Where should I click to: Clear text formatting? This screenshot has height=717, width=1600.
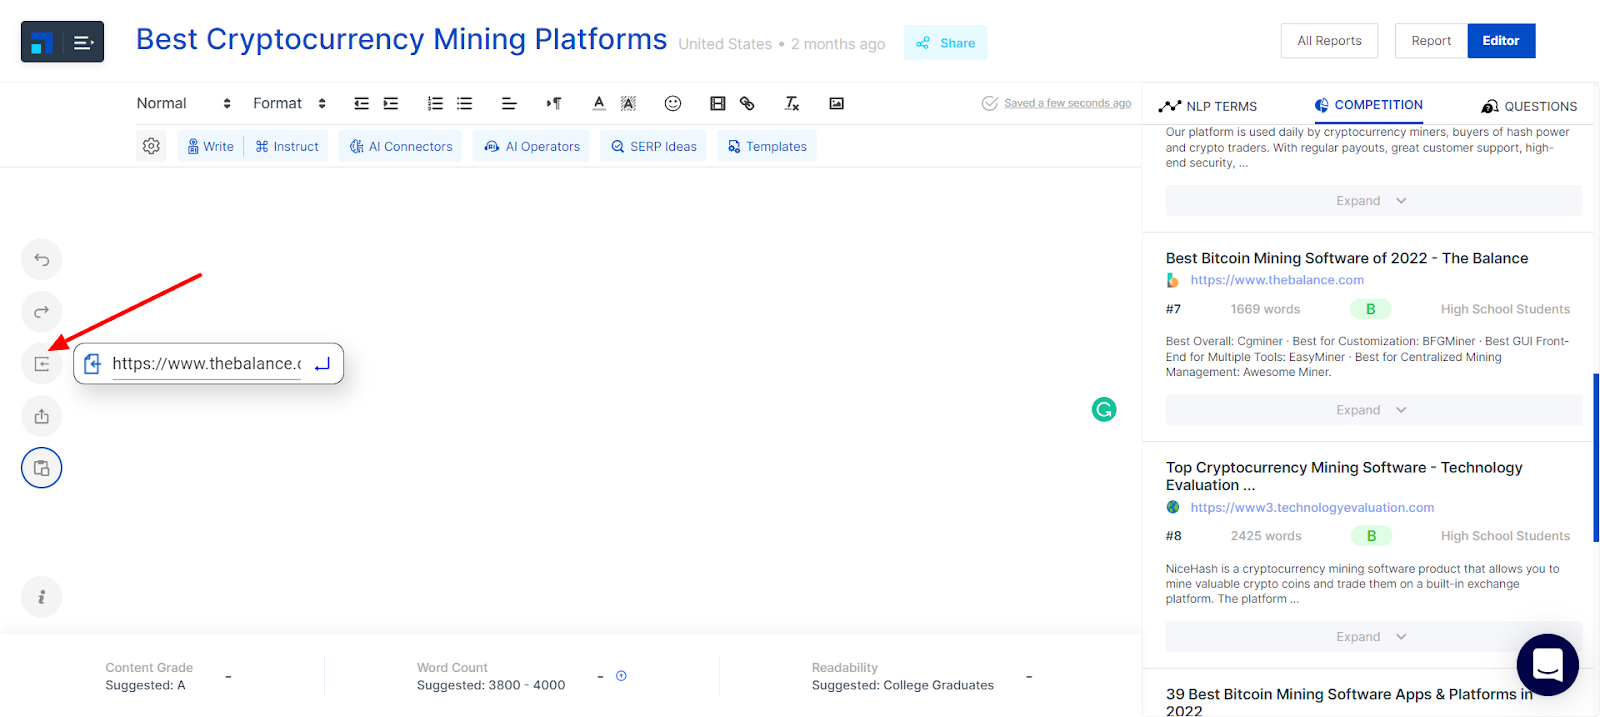pos(792,103)
